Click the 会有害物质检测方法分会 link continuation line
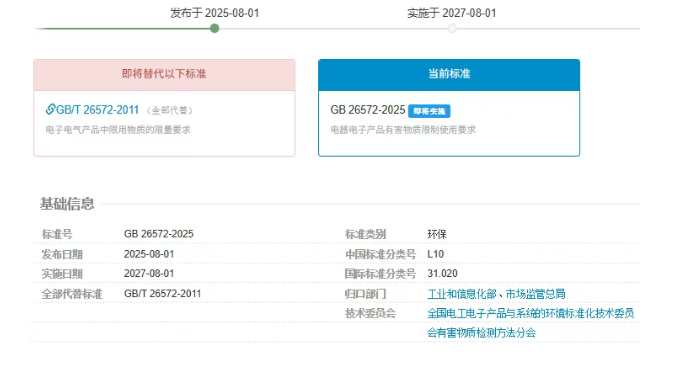This screenshot has height=365, width=675. pos(481,332)
